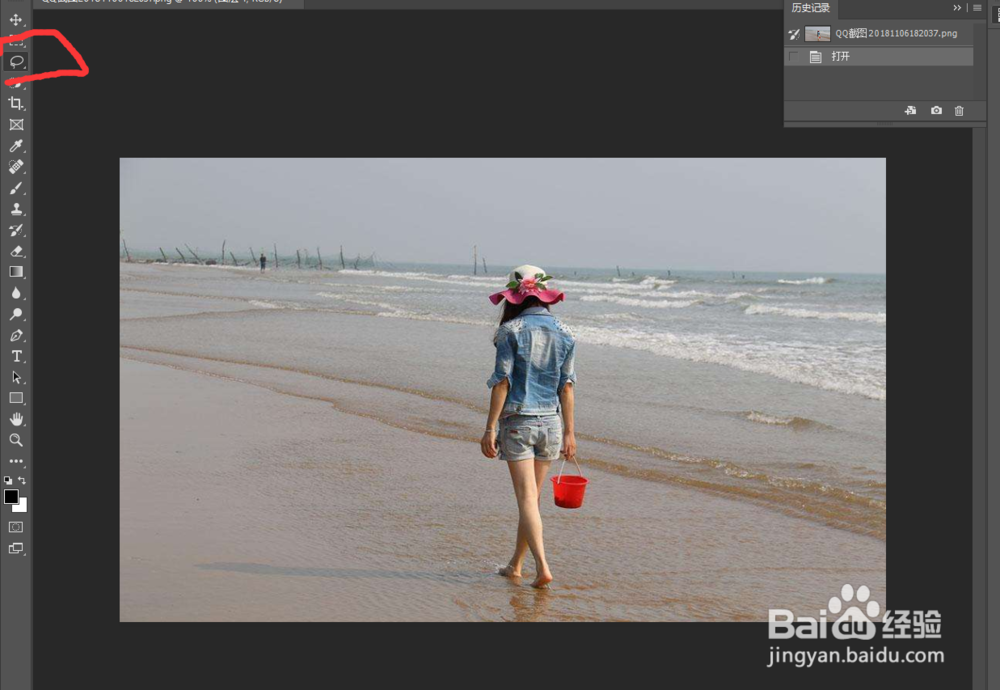Image resolution: width=1000 pixels, height=690 pixels.
Task: Create a new snapshot with the camera button
Action: tap(936, 110)
